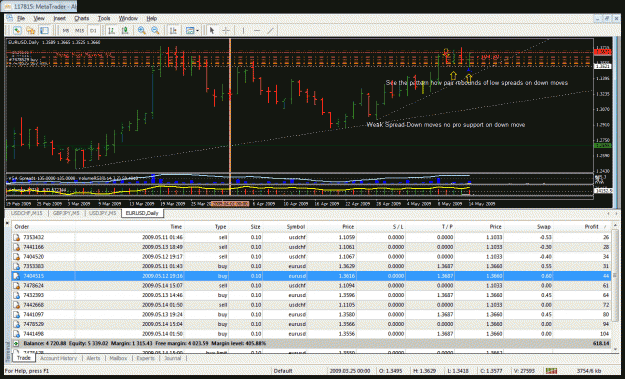The image size is (625, 379).
Task: Open the Templates icon in toolbar
Action: click(x=190, y=30)
